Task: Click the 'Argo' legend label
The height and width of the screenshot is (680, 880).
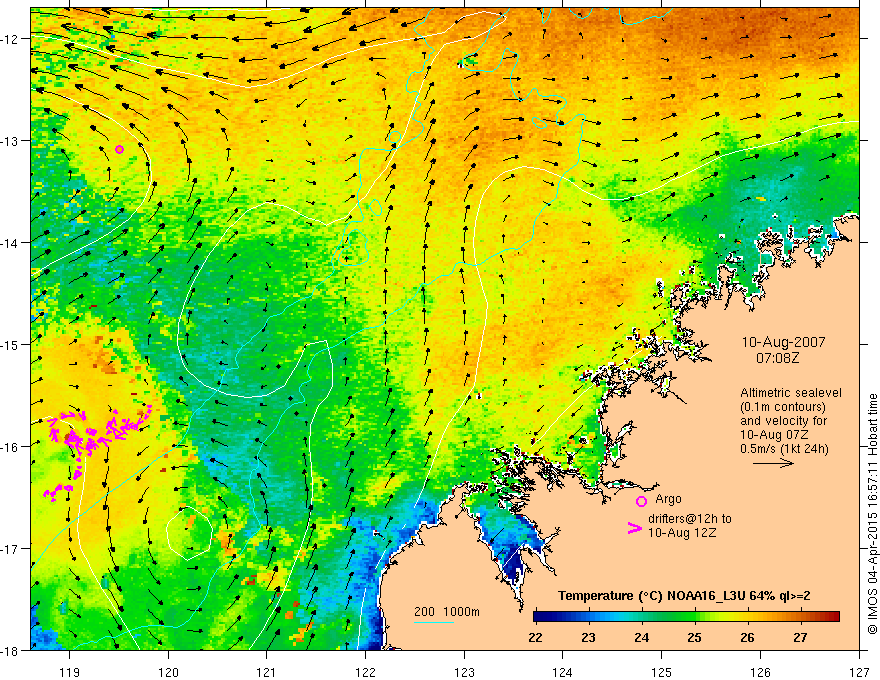Action: (668, 499)
